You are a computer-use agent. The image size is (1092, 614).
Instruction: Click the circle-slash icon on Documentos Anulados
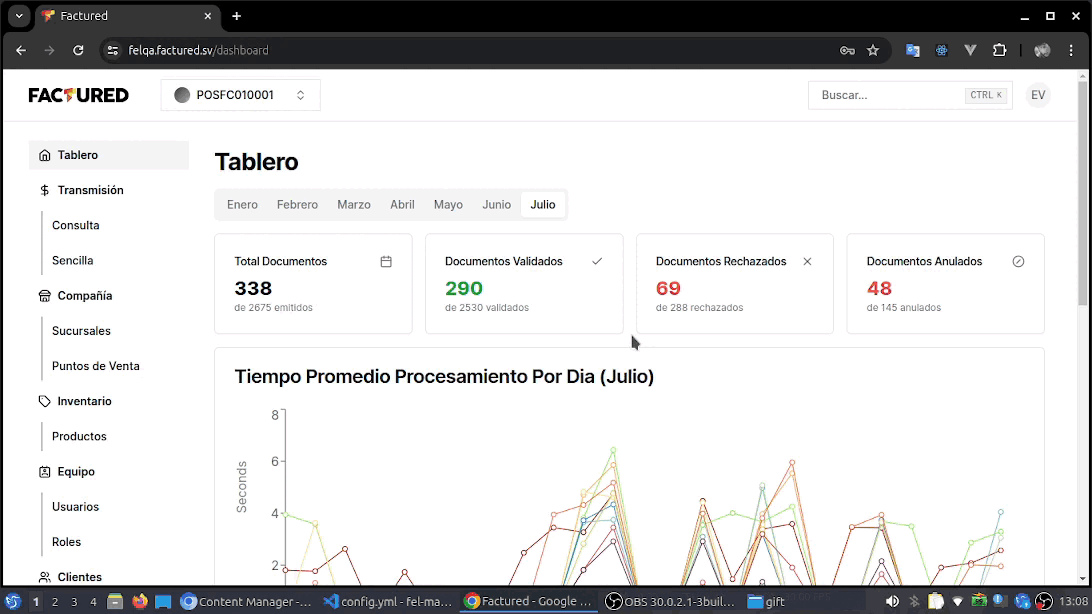click(x=1018, y=261)
